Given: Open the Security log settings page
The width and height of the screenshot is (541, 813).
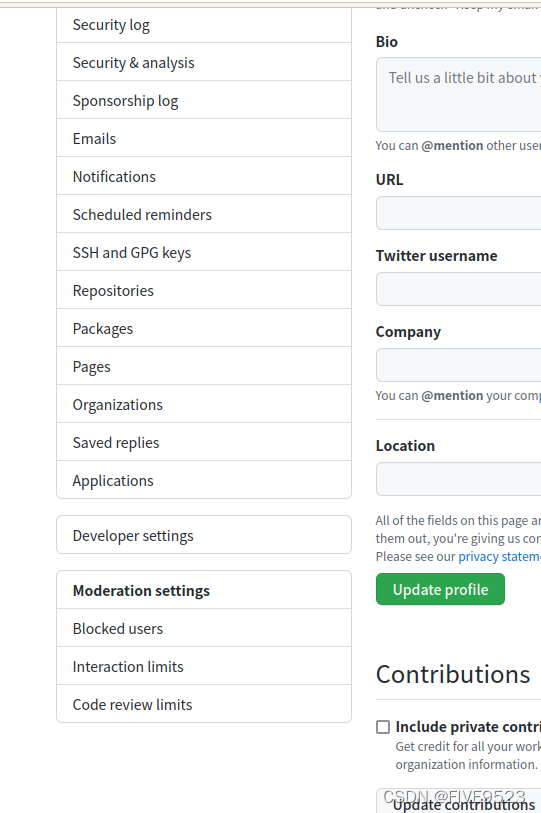Looking at the screenshot, I should point(204,25).
